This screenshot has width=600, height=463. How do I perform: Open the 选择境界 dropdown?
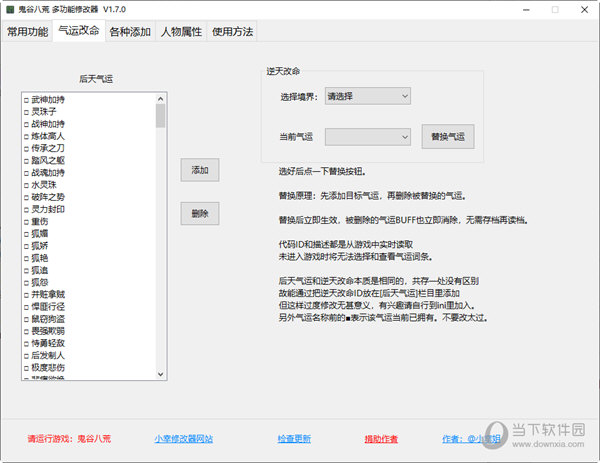(368, 96)
